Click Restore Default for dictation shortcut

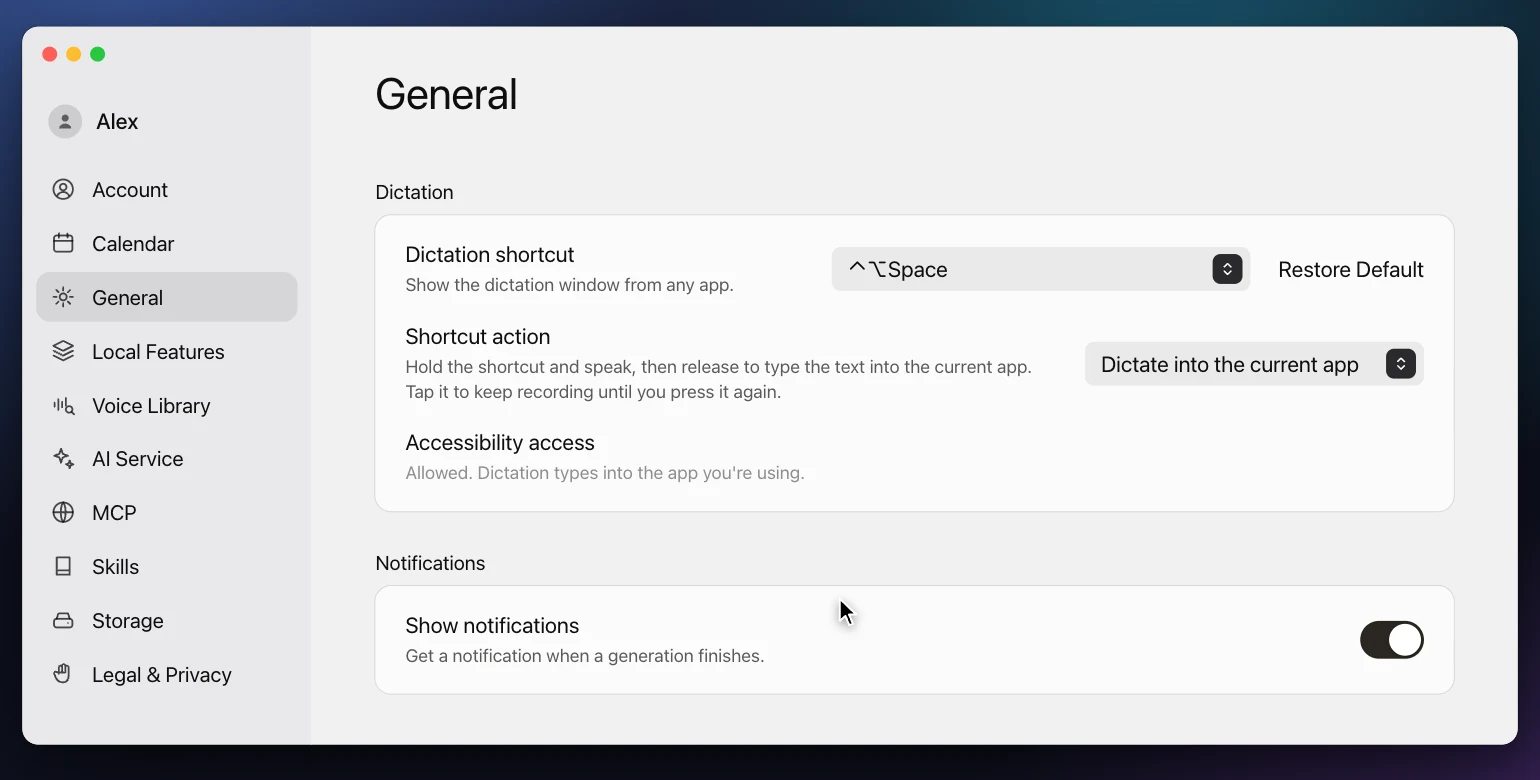click(x=1351, y=270)
